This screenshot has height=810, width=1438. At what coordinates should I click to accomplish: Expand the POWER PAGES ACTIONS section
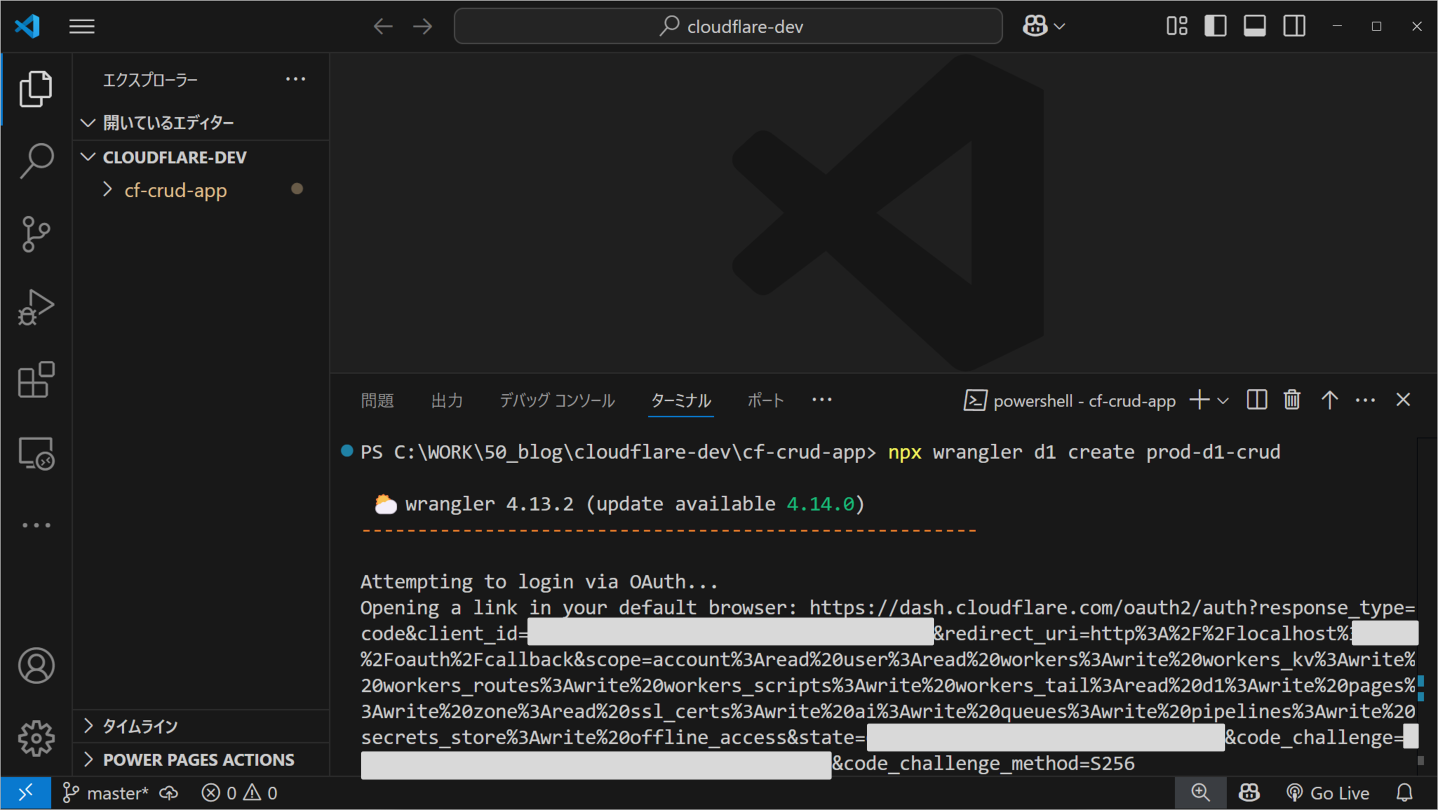(x=201, y=760)
